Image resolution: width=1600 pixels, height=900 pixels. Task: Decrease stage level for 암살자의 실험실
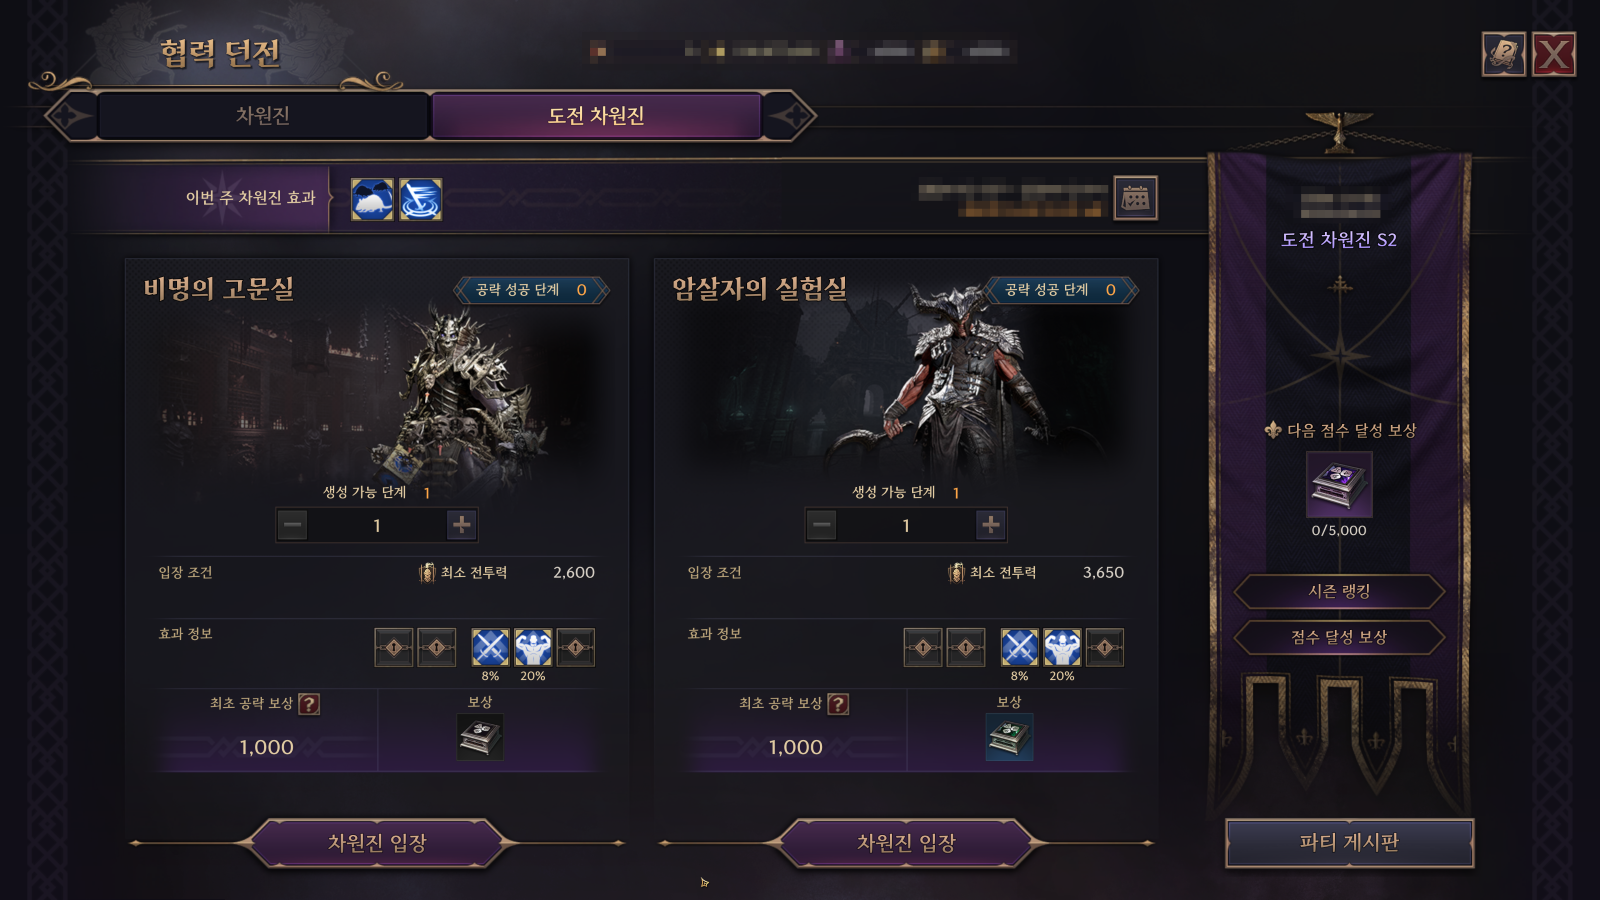pyautogui.click(x=821, y=524)
